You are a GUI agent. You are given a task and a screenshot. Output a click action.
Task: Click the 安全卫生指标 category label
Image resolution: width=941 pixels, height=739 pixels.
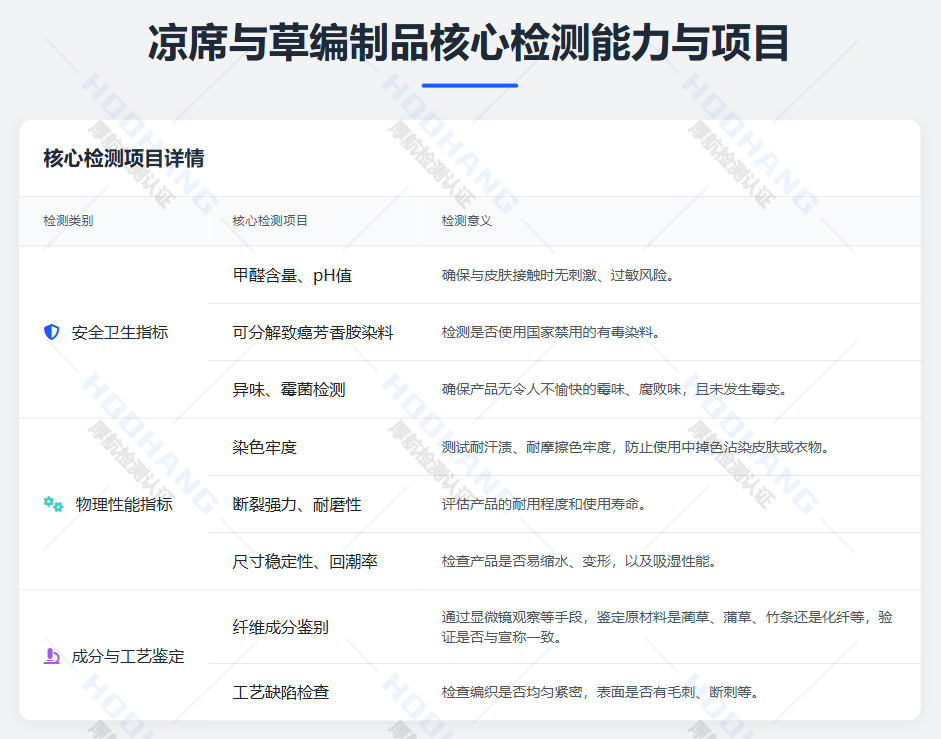pos(120,332)
